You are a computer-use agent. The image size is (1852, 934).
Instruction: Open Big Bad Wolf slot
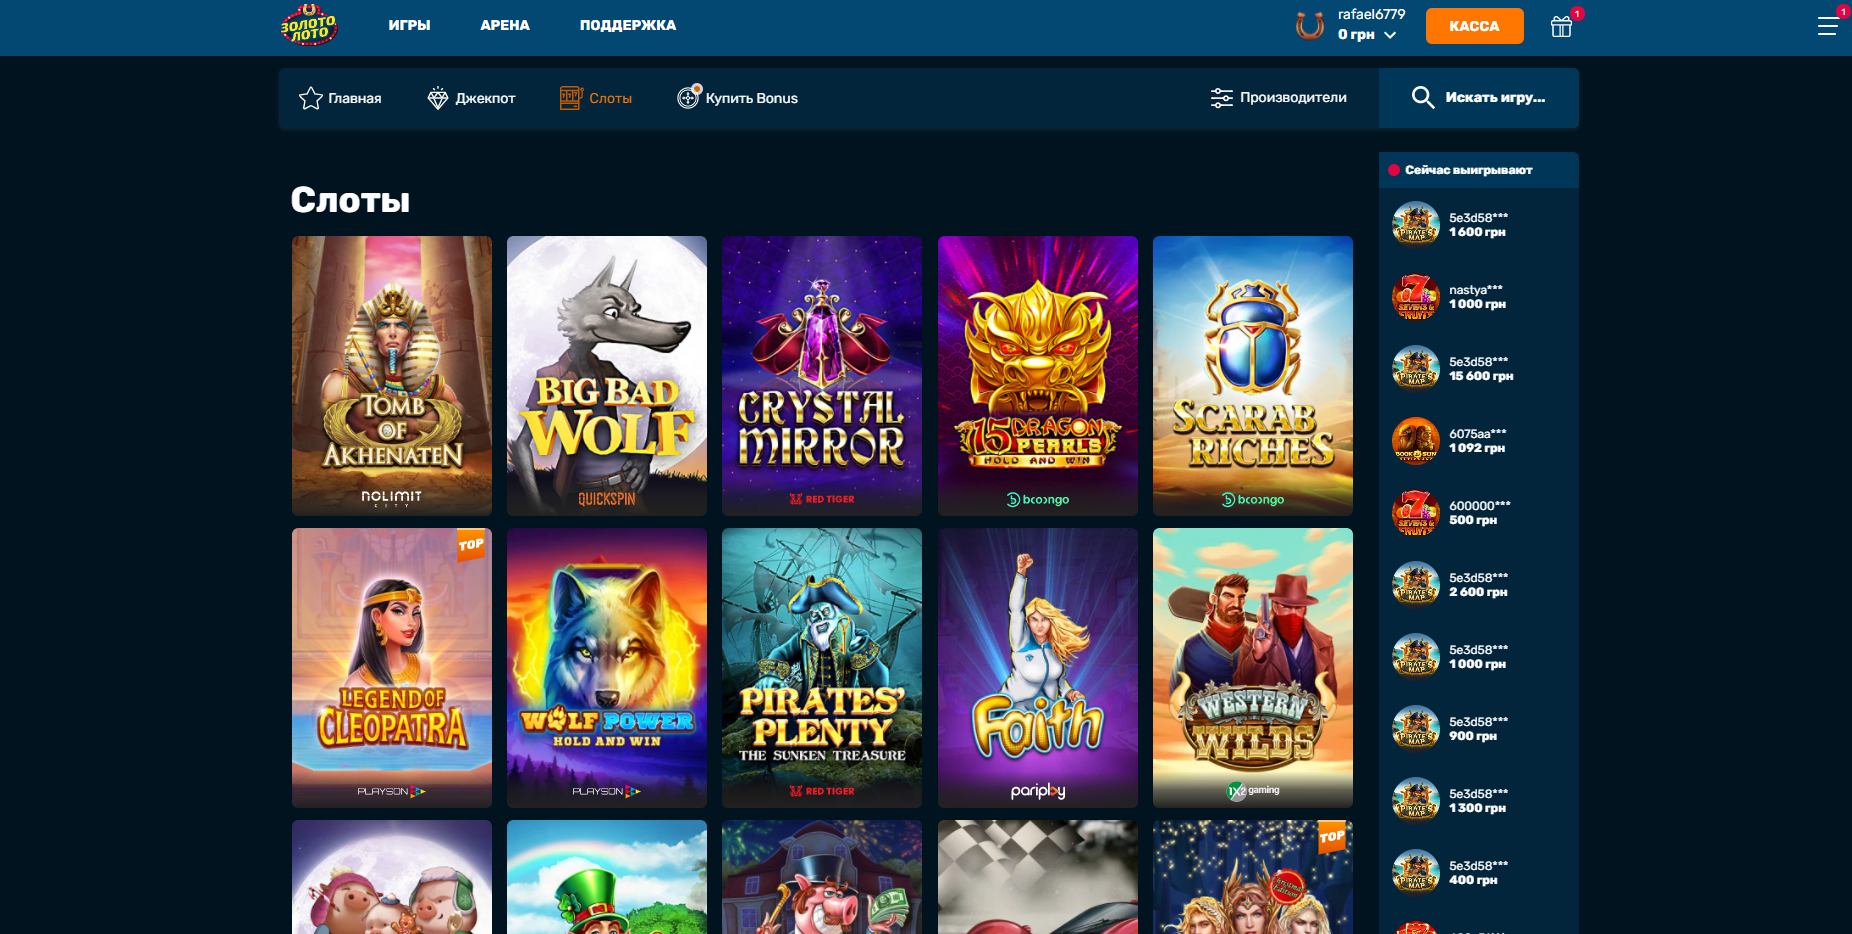(607, 376)
